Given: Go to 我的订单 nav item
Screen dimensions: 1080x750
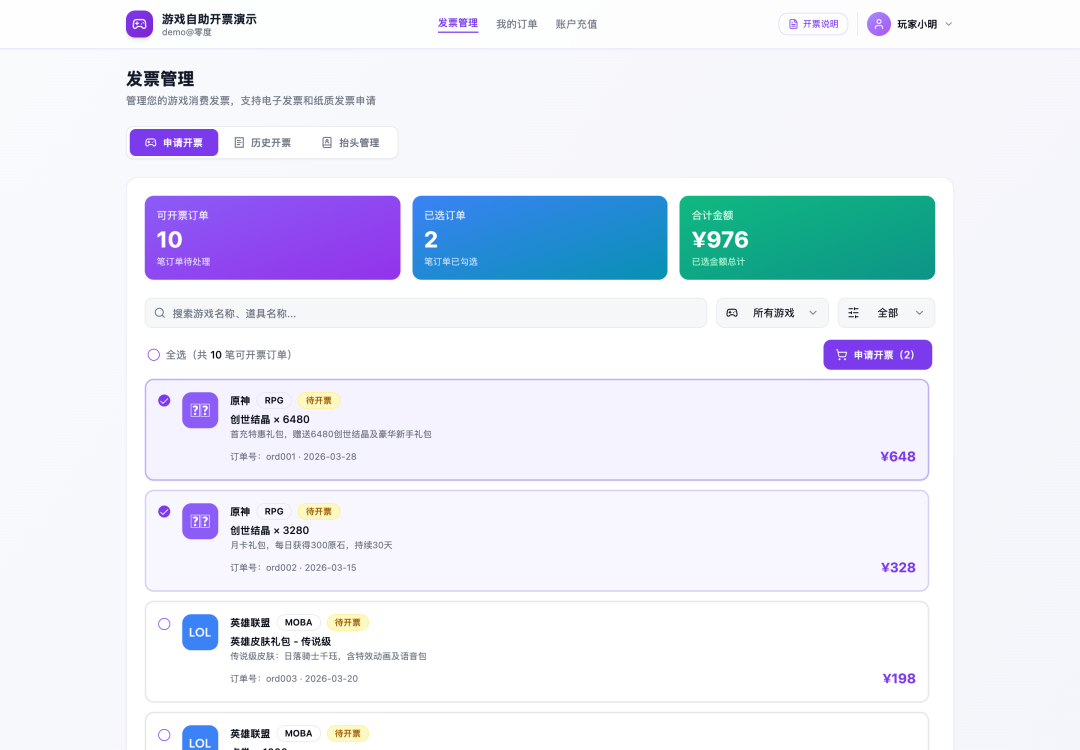Looking at the screenshot, I should [517, 24].
